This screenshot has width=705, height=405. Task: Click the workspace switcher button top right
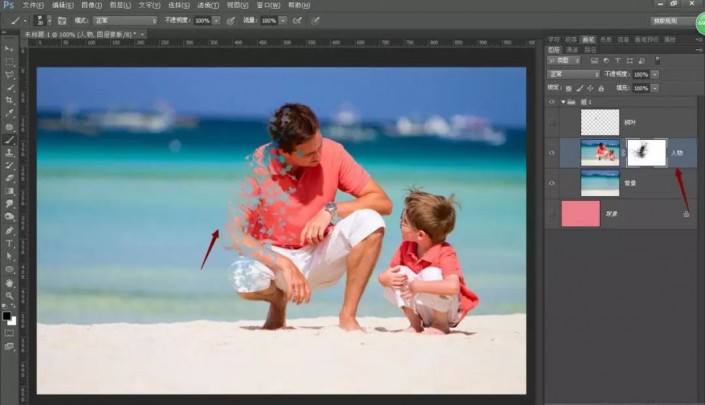tap(672, 20)
